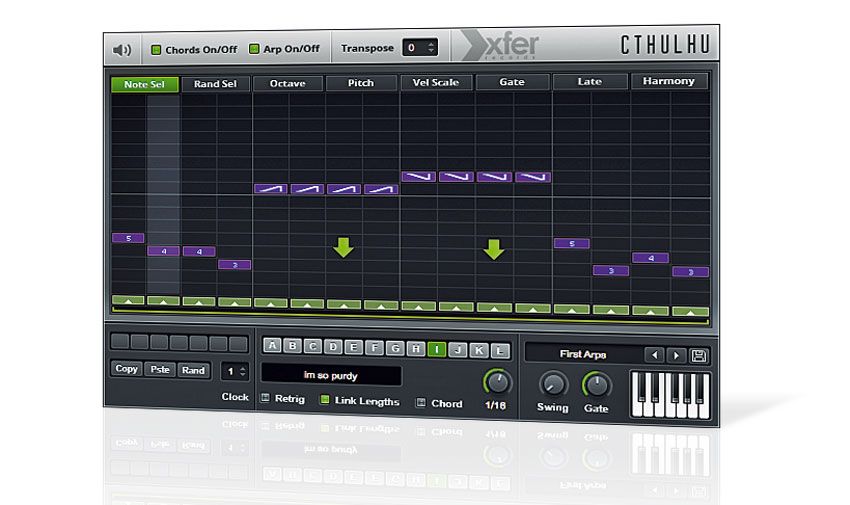Click the purple 2 step under Rand Sel
Image resolution: width=850 pixels, height=505 pixels.
click(x=235, y=265)
